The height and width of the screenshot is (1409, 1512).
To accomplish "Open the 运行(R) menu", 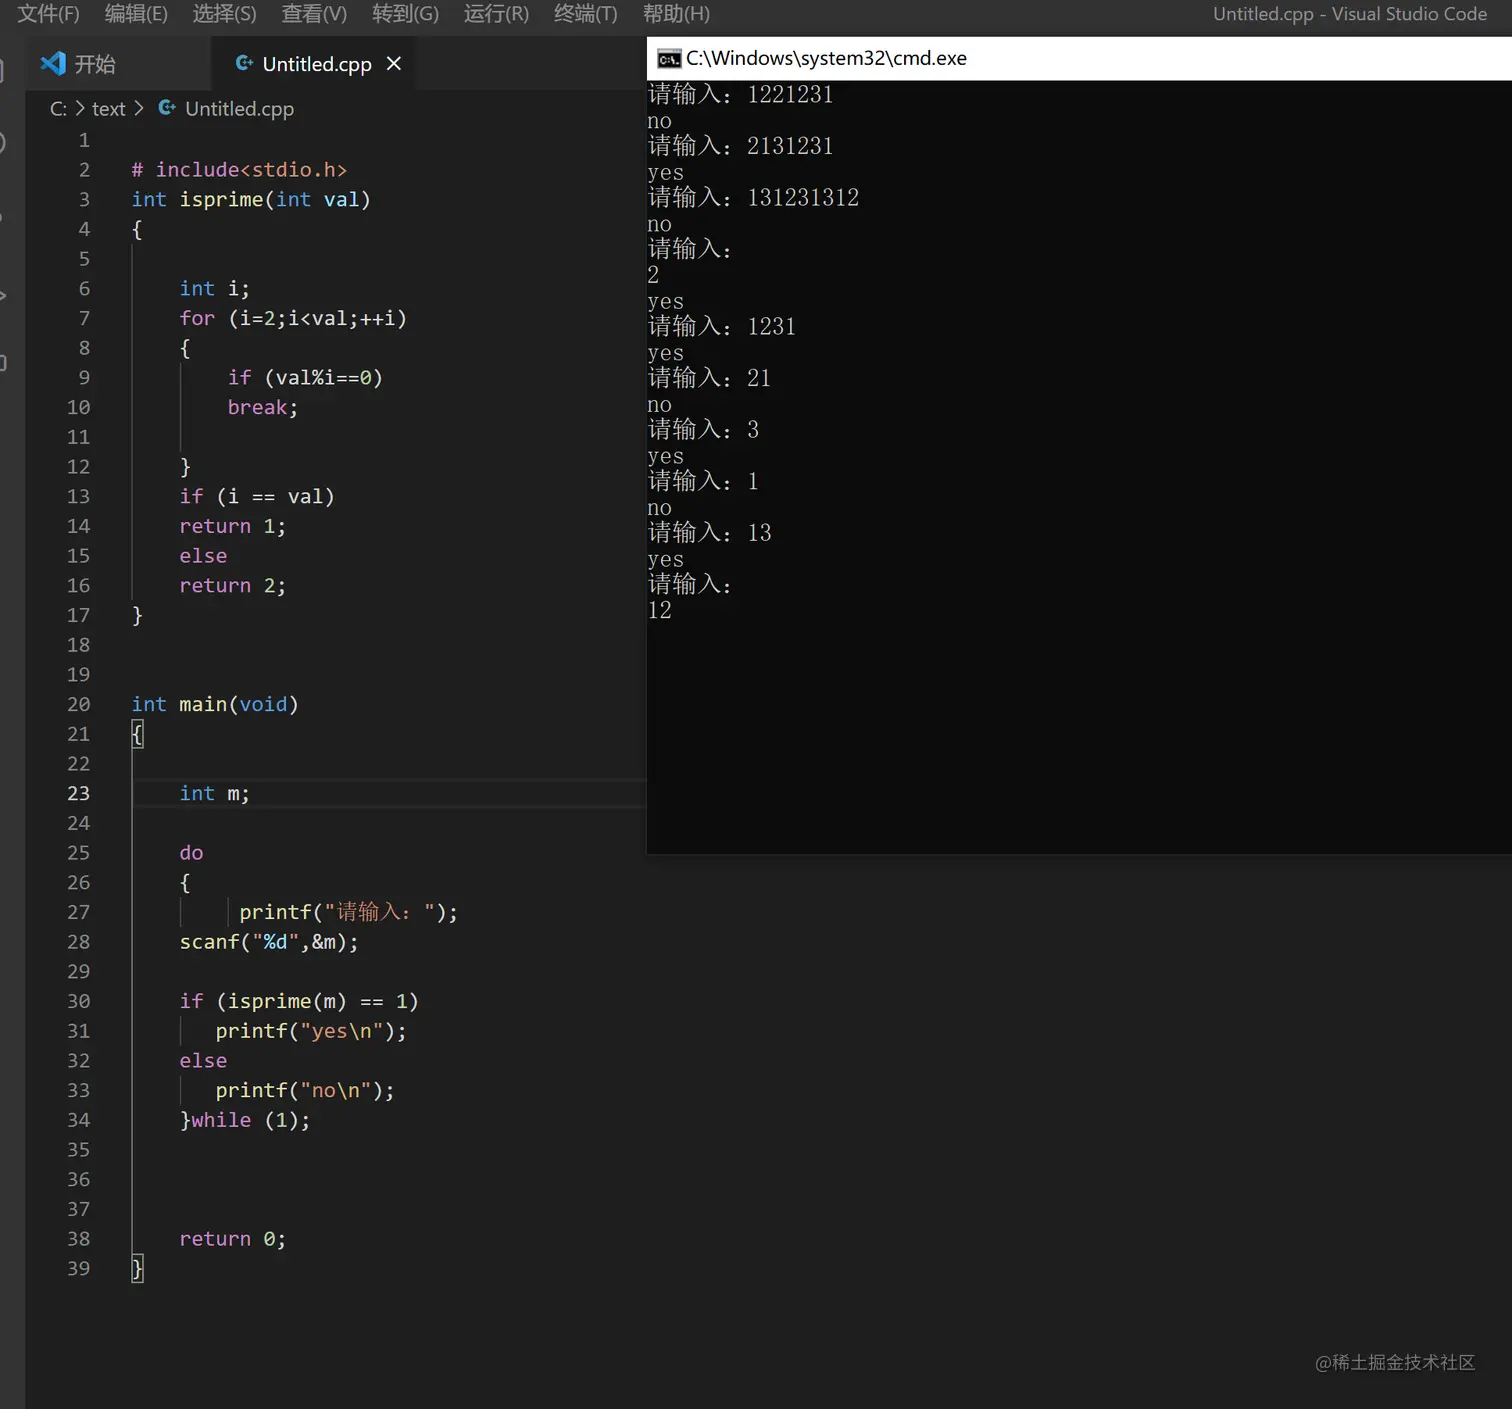I will coord(496,14).
